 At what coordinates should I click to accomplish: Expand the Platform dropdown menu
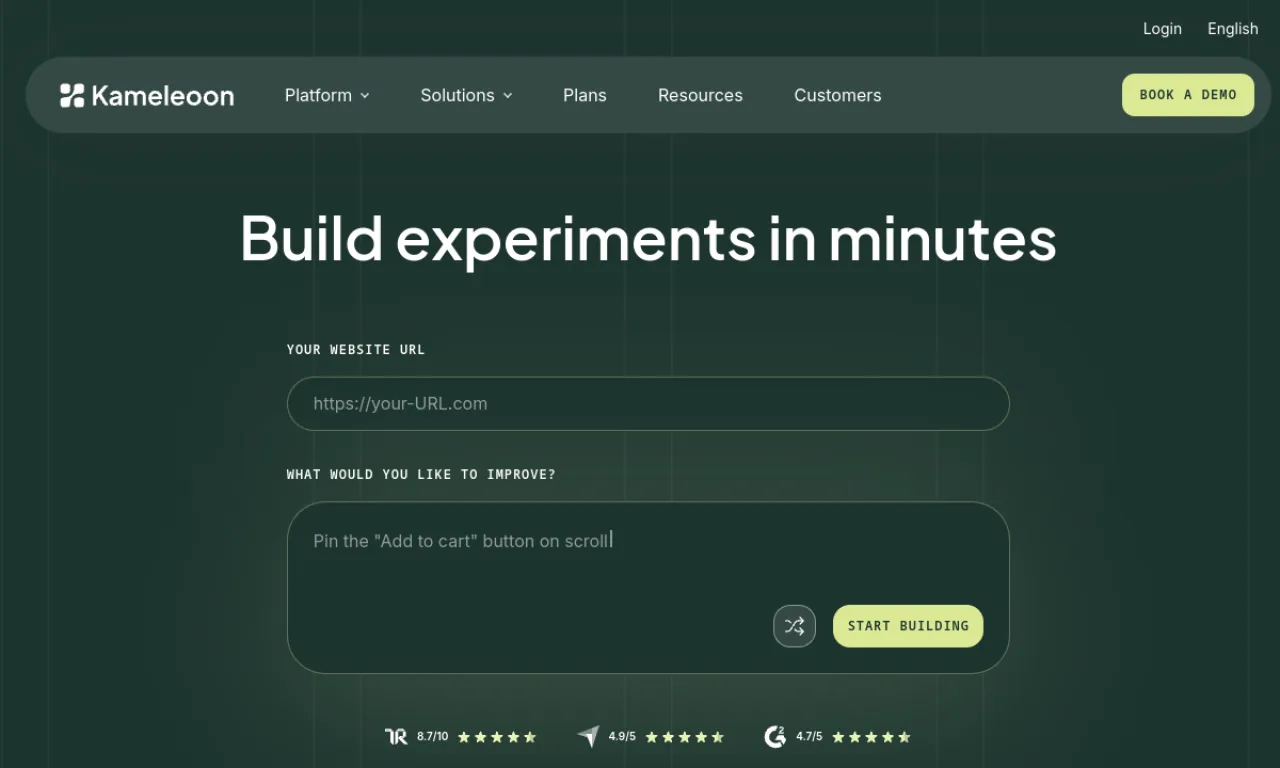tap(327, 95)
